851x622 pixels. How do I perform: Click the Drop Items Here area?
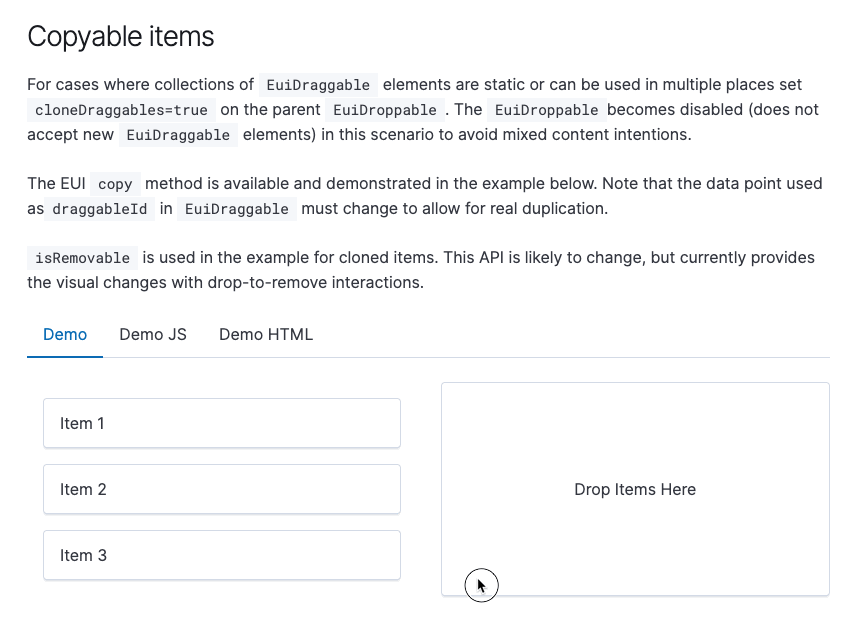tap(635, 489)
